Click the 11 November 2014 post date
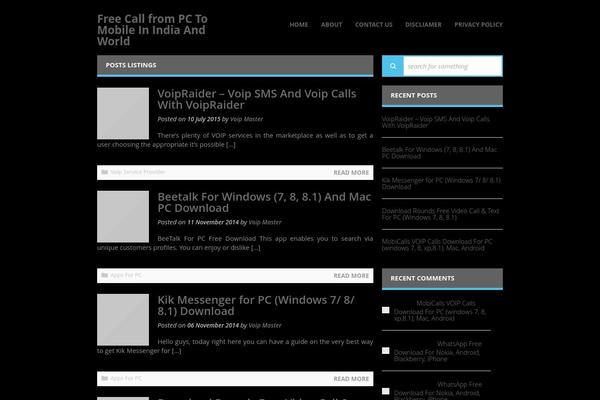The width and height of the screenshot is (600, 400). coord(213,222)
